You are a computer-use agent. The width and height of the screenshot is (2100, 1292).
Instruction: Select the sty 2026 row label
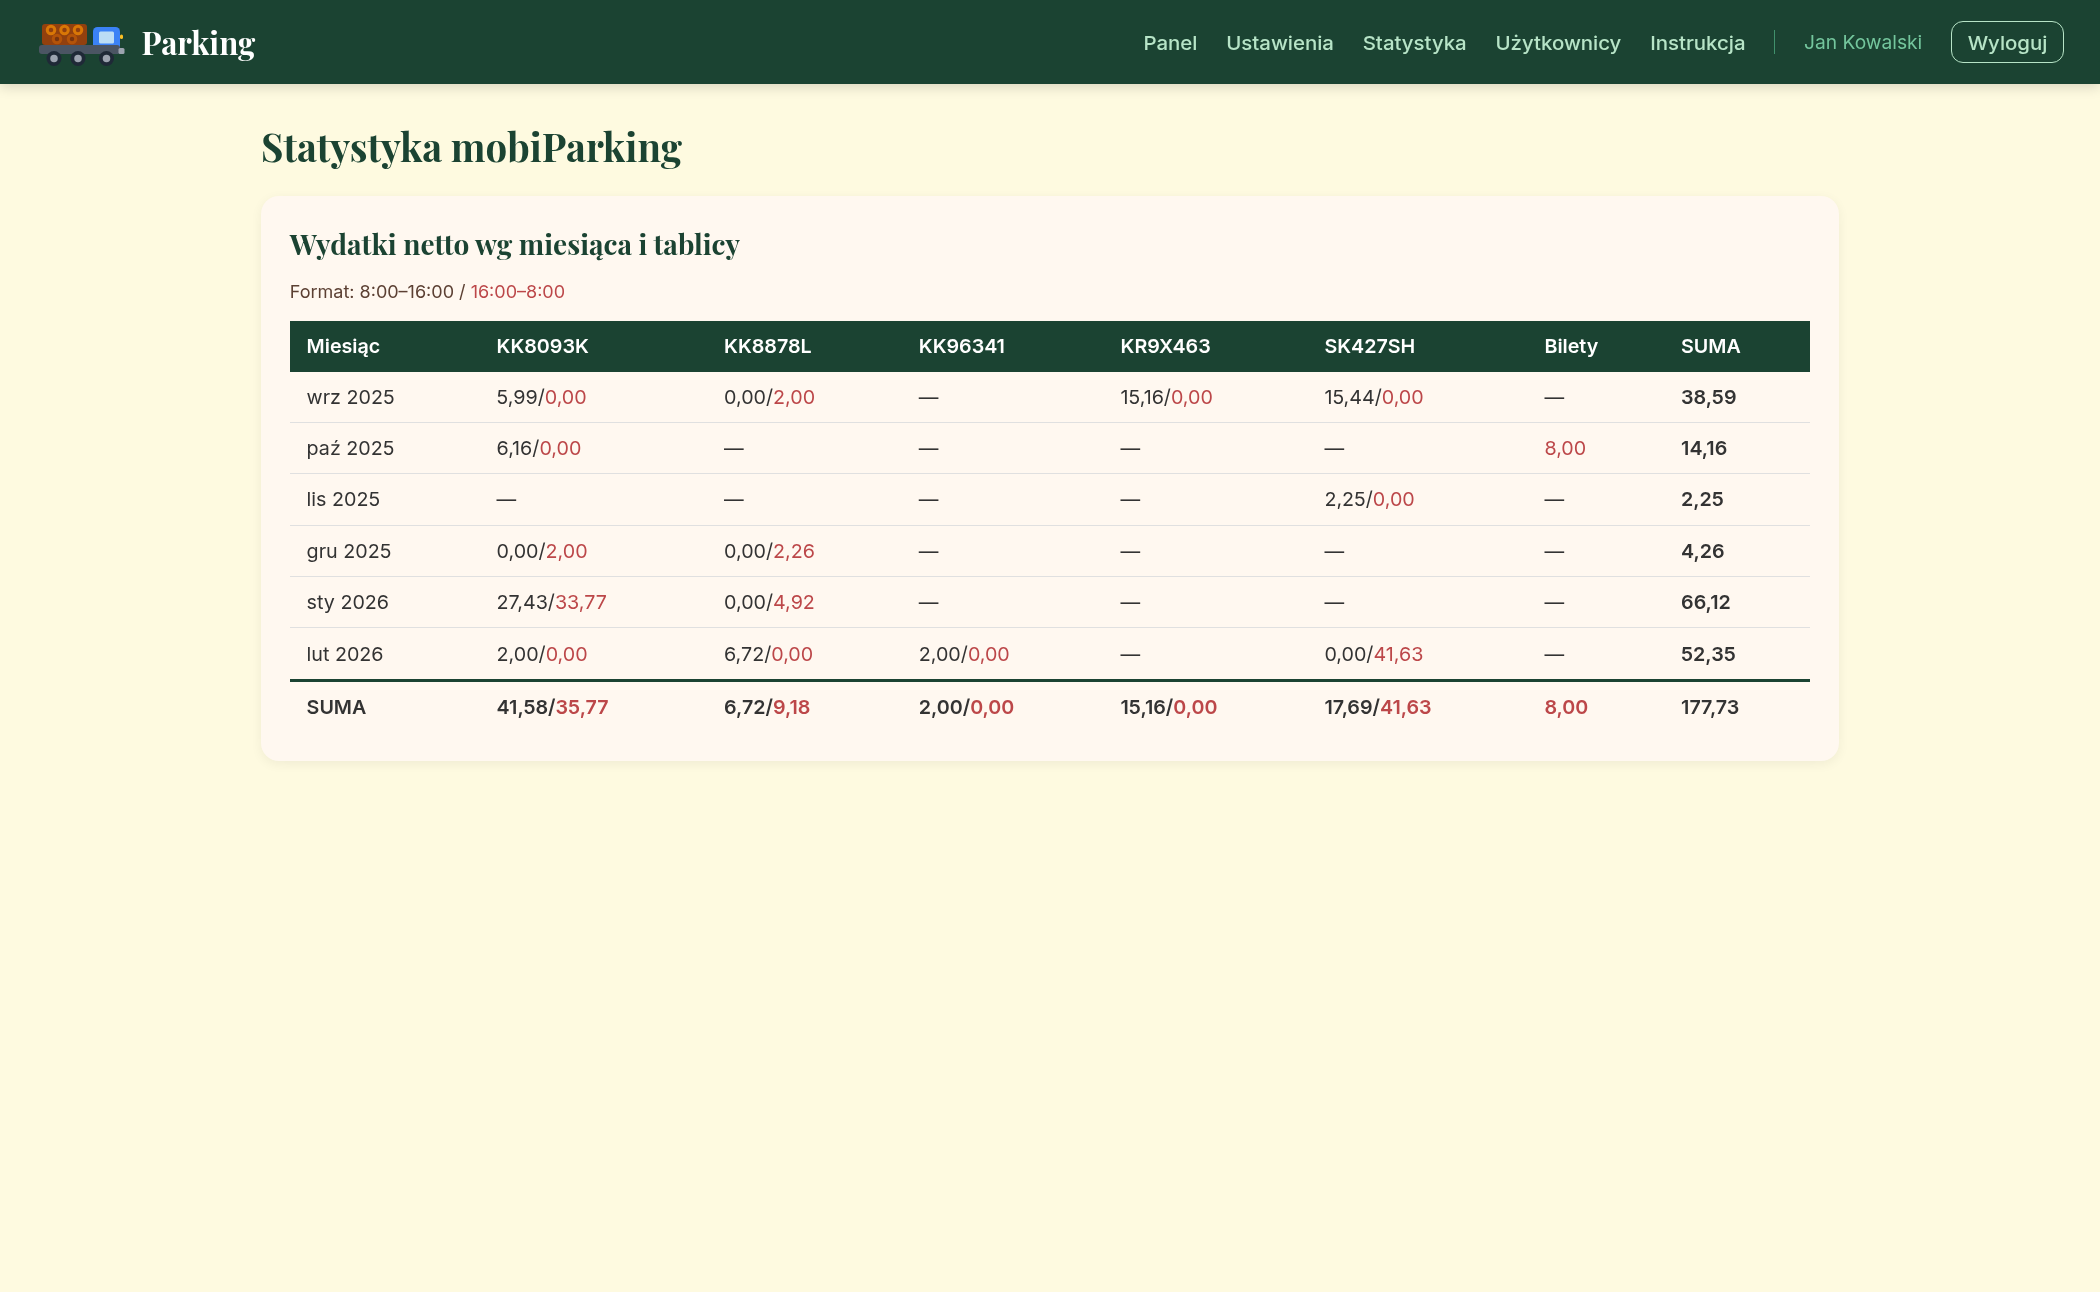coord(347,602)
